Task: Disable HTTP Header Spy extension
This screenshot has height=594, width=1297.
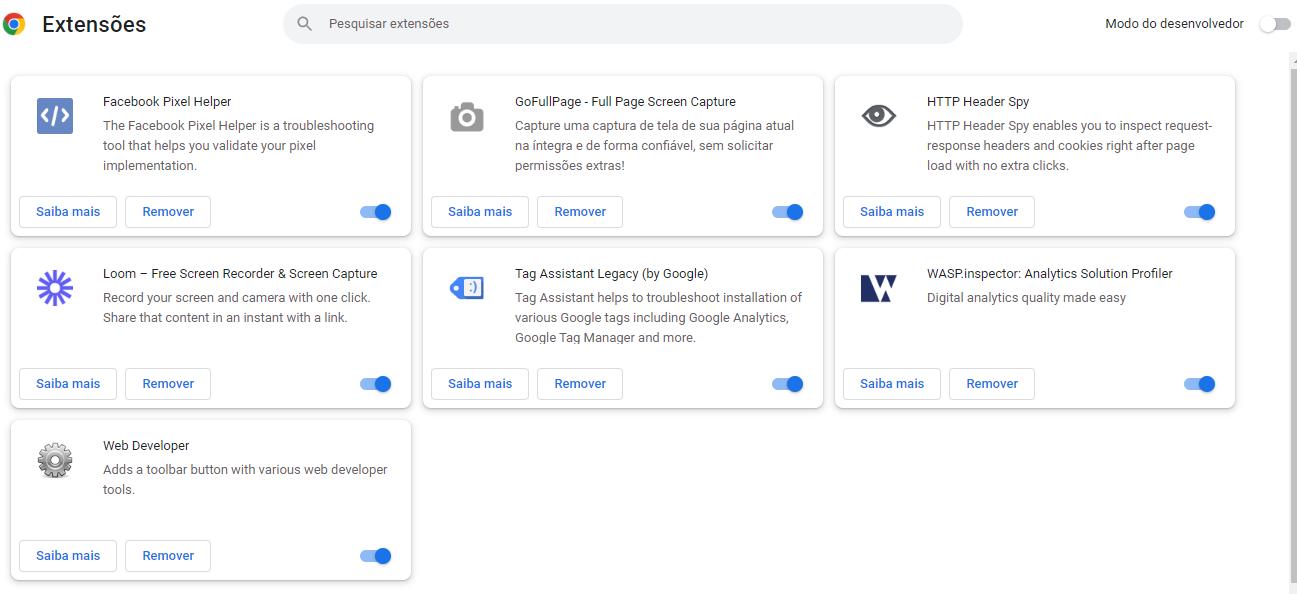Action: [x=1200, y=212]
